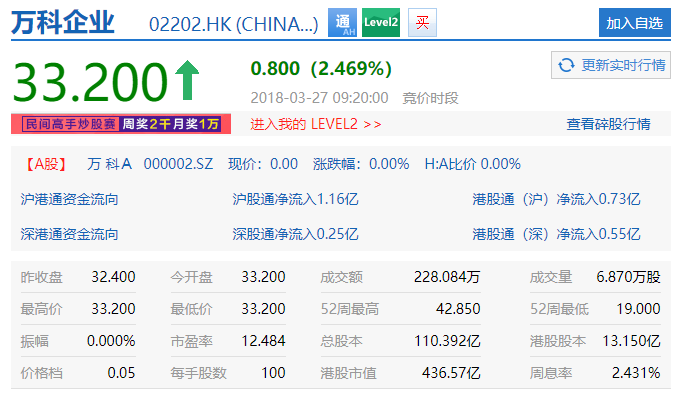Viewport: 677px width, 397px height.
Task: Click 成交量 value 6.870万股
Action: pyautogui.click(x=629, y=277)
